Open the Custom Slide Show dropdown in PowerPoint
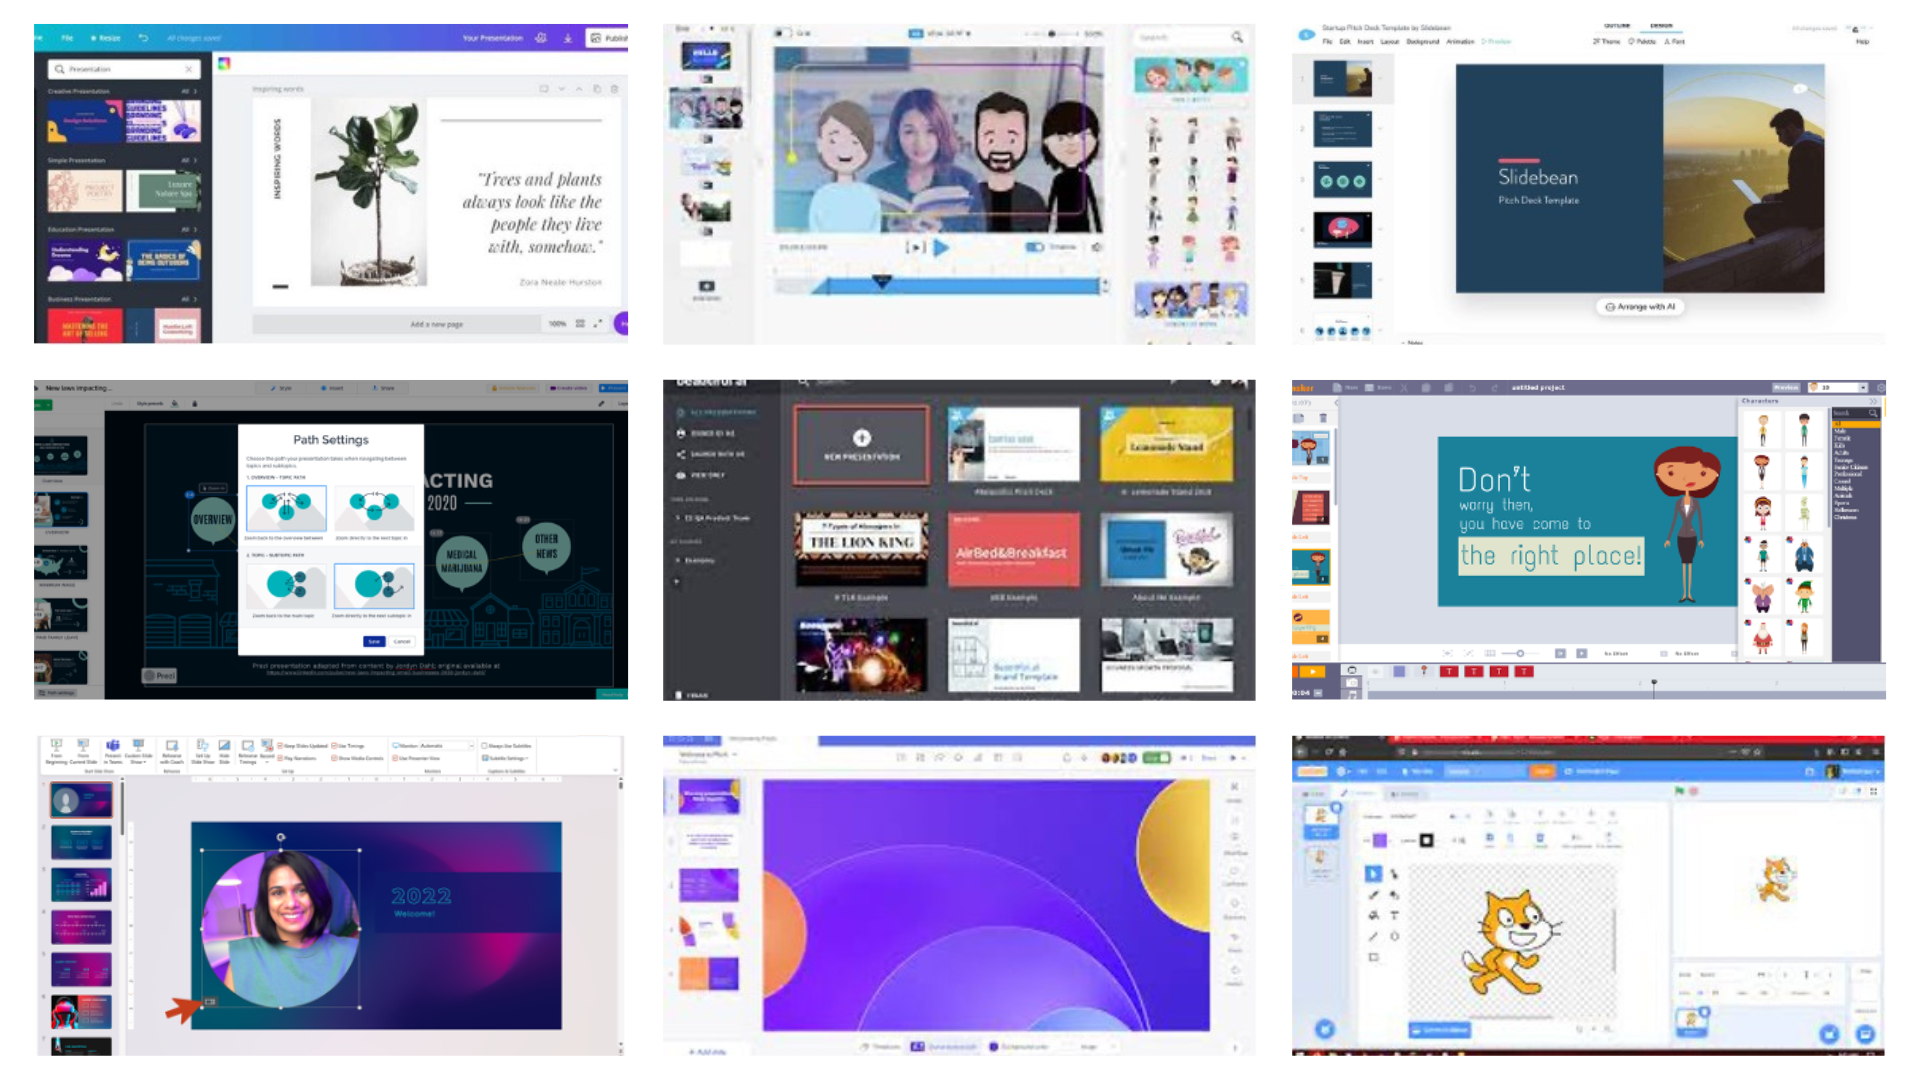 (139, 751)
